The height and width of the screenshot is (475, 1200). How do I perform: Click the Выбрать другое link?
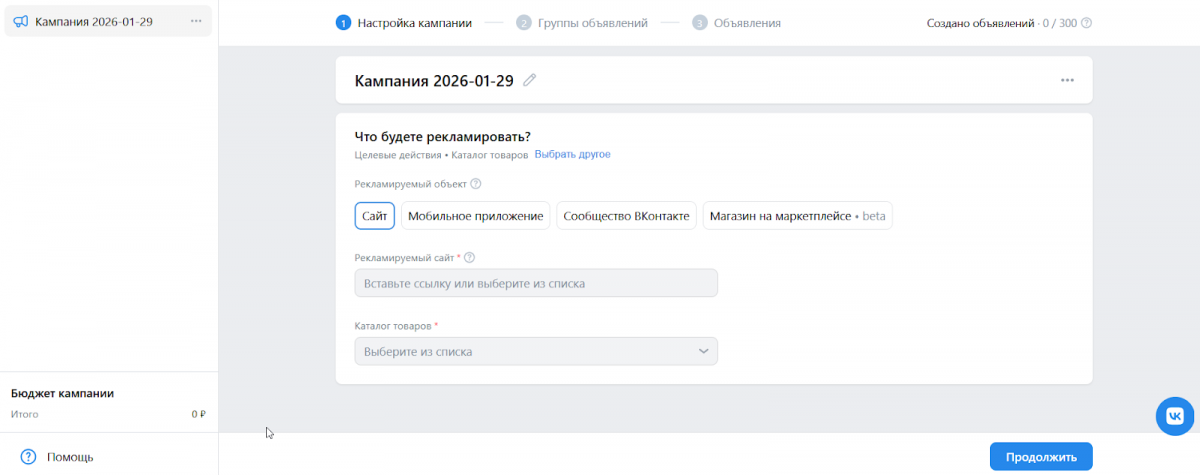(x=572, y=155)
